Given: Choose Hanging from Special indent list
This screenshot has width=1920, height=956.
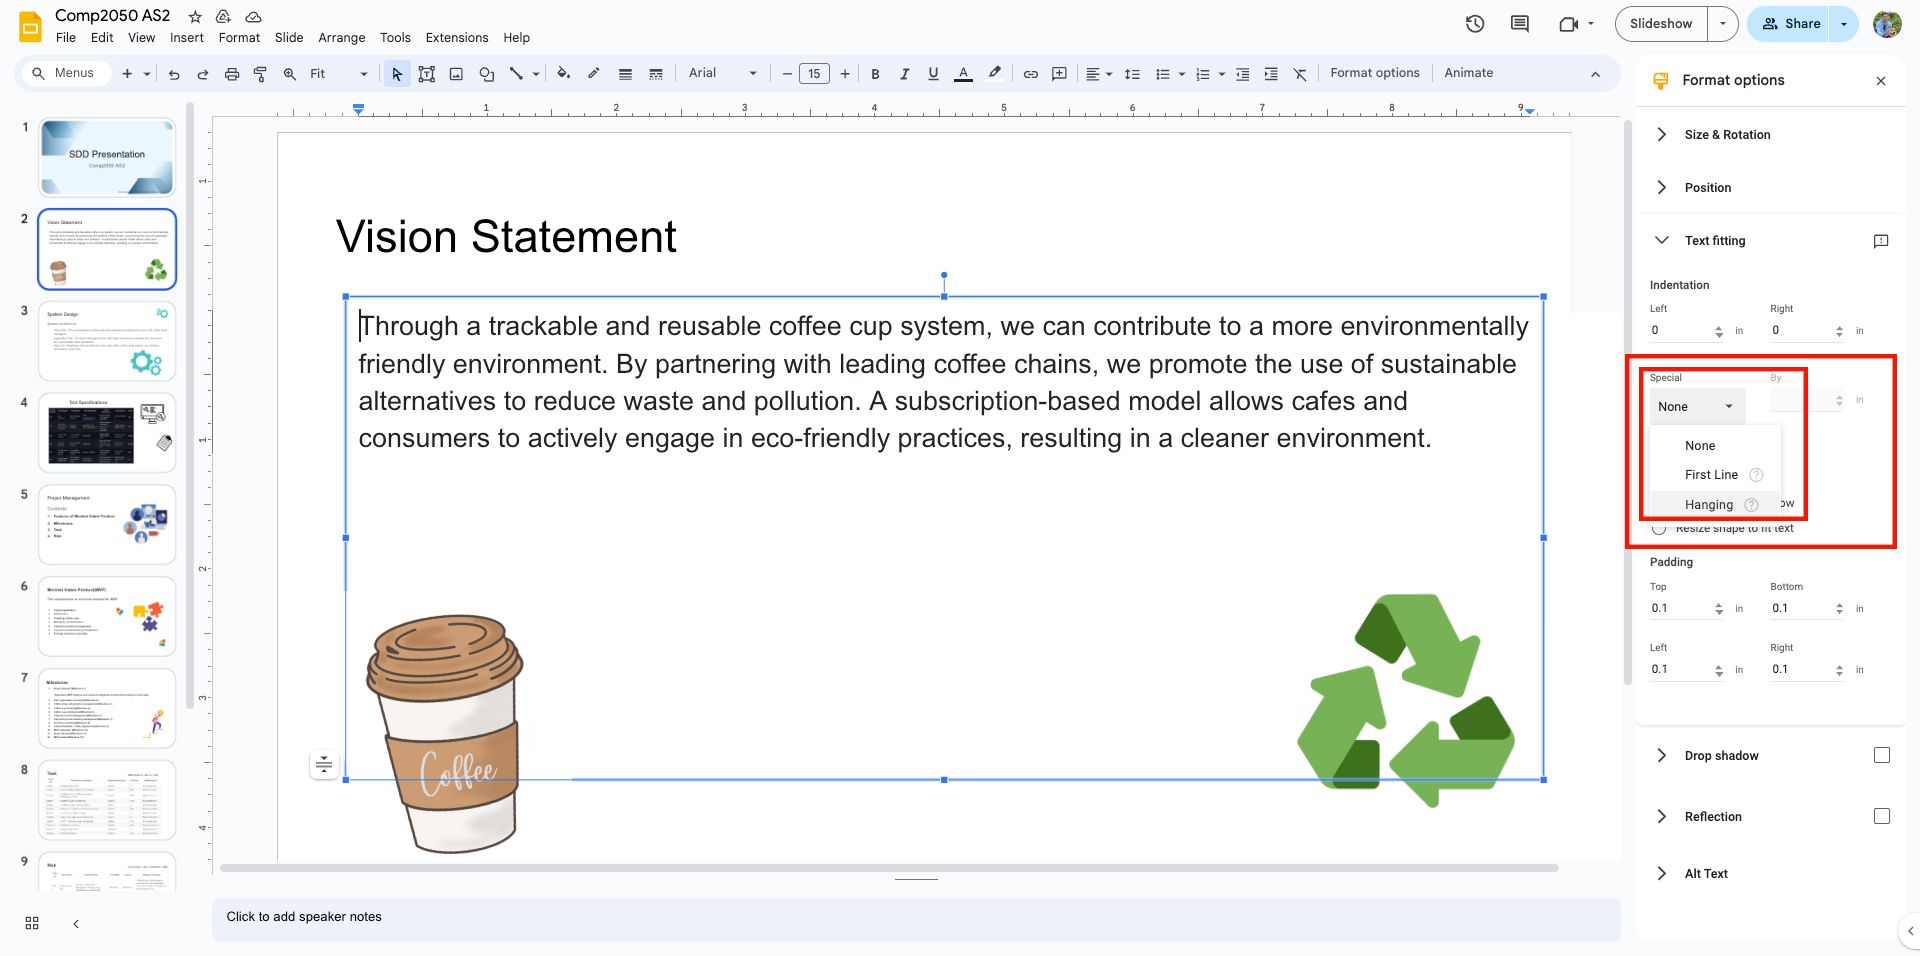Looking at the screenshot, I should tap(1715, 505).
